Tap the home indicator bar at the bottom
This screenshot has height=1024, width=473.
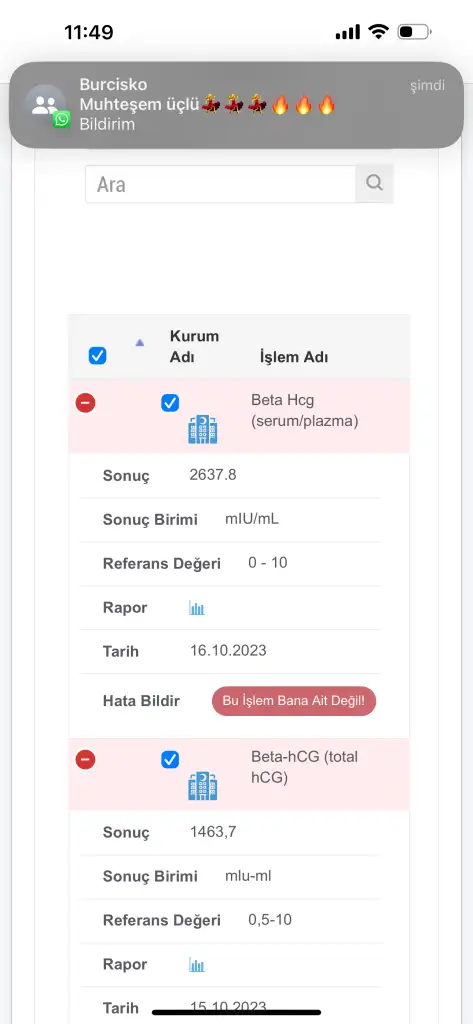coord(236,1012)
